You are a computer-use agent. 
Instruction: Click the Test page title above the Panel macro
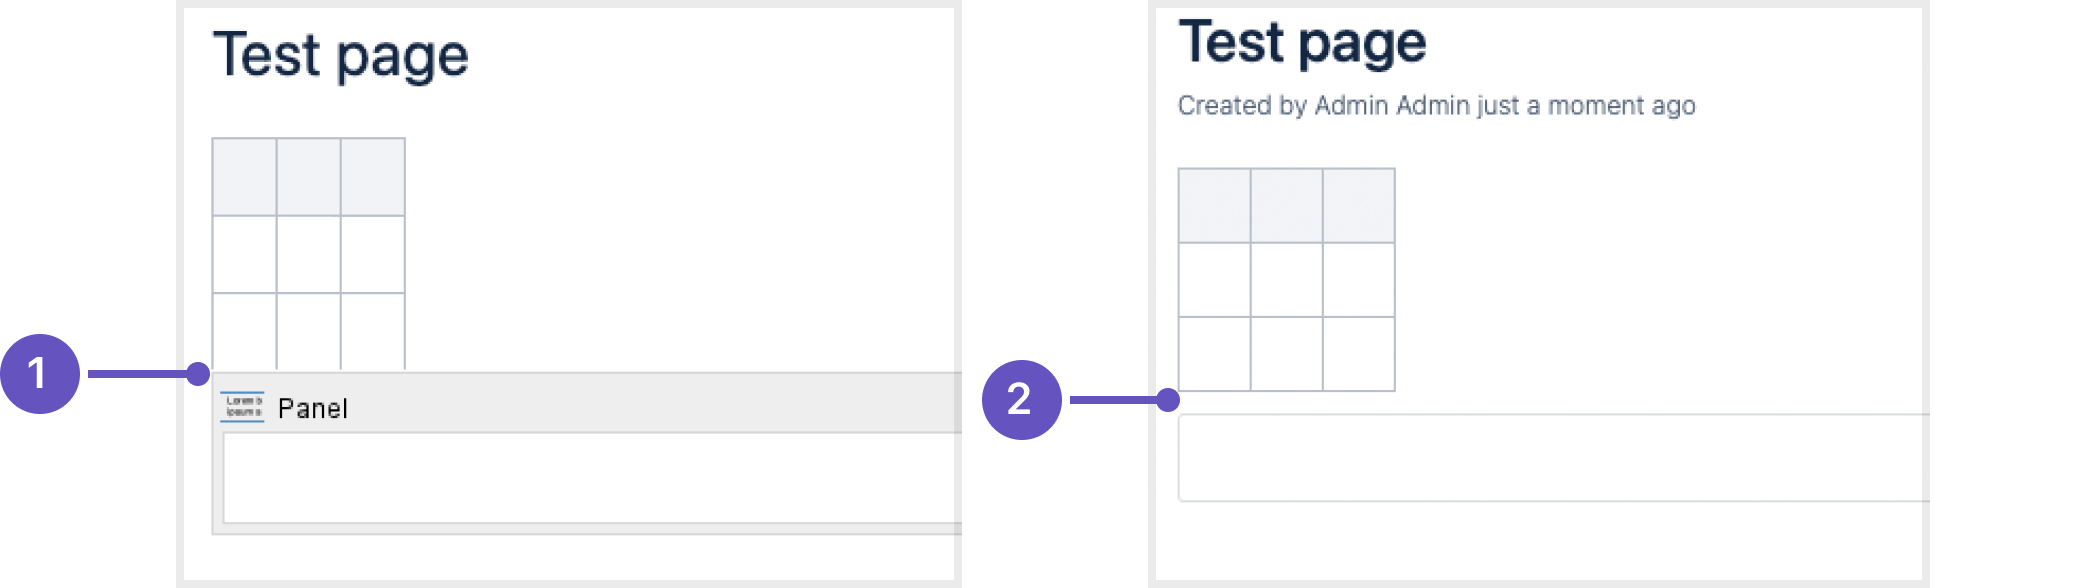click(341, 56)
